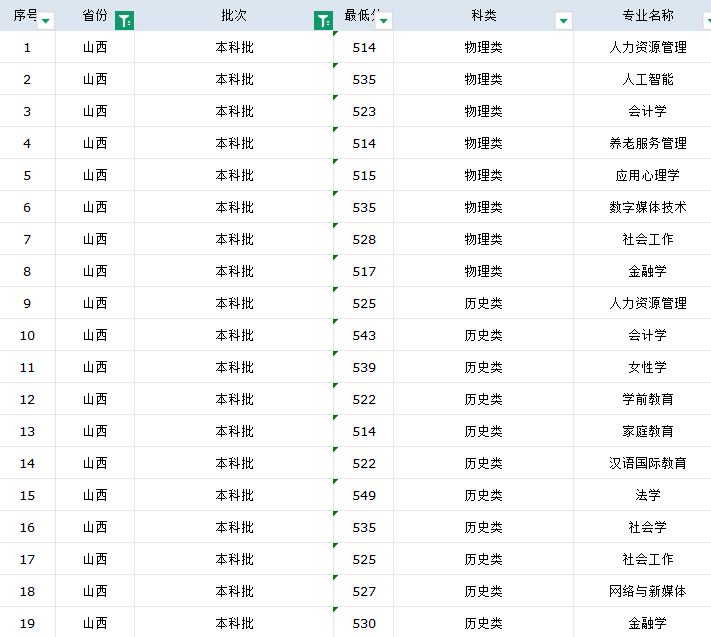Screen dimensions: 711x637
Task: Select 物理类 cell in row 2
Action: (x=483, y=79)
